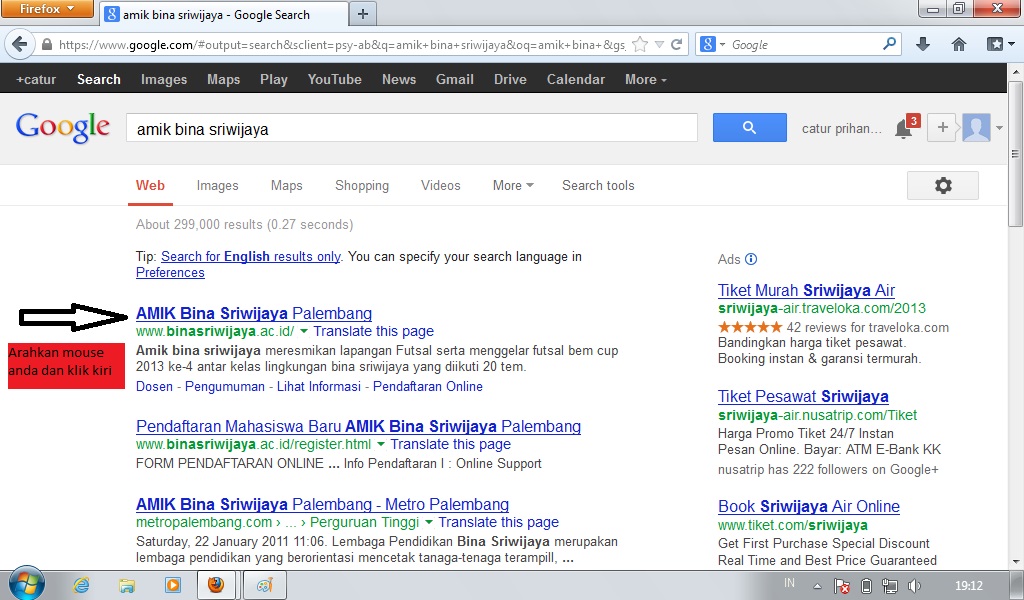Open Pendaftaran Online sitelink
The width and height of the screenshot is (1024, 600).
428,387
